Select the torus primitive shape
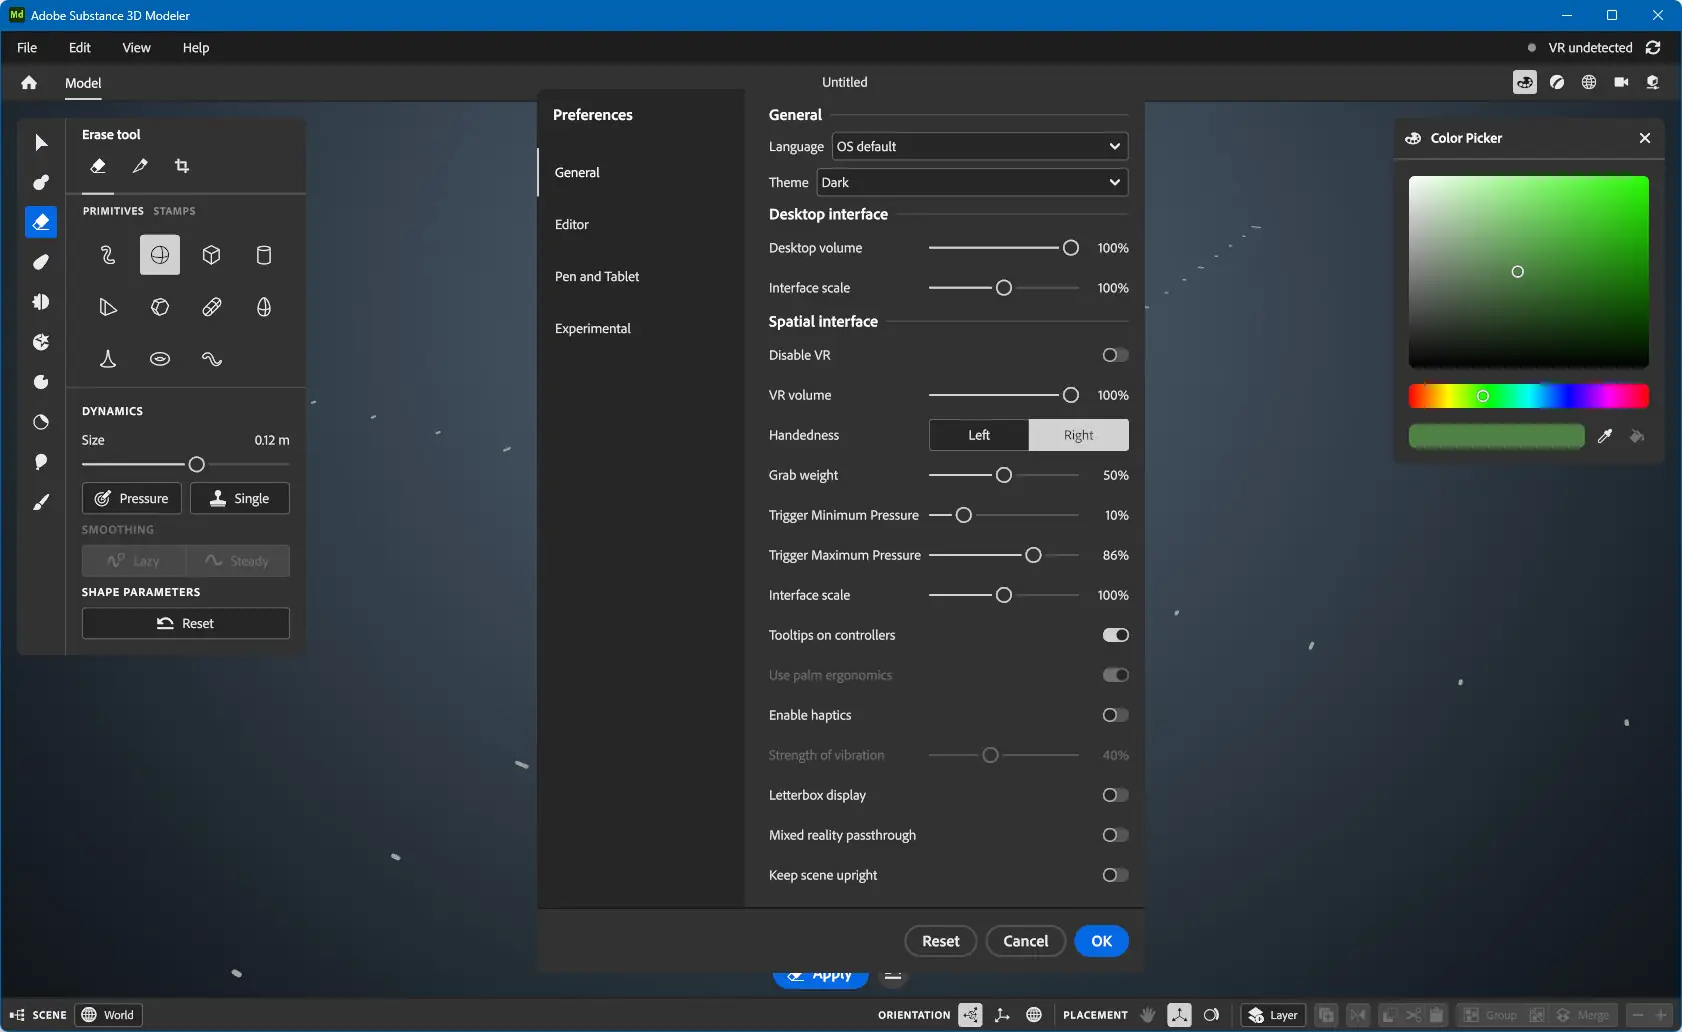This screenshot has width=1682, height=1032. point(160,359)
